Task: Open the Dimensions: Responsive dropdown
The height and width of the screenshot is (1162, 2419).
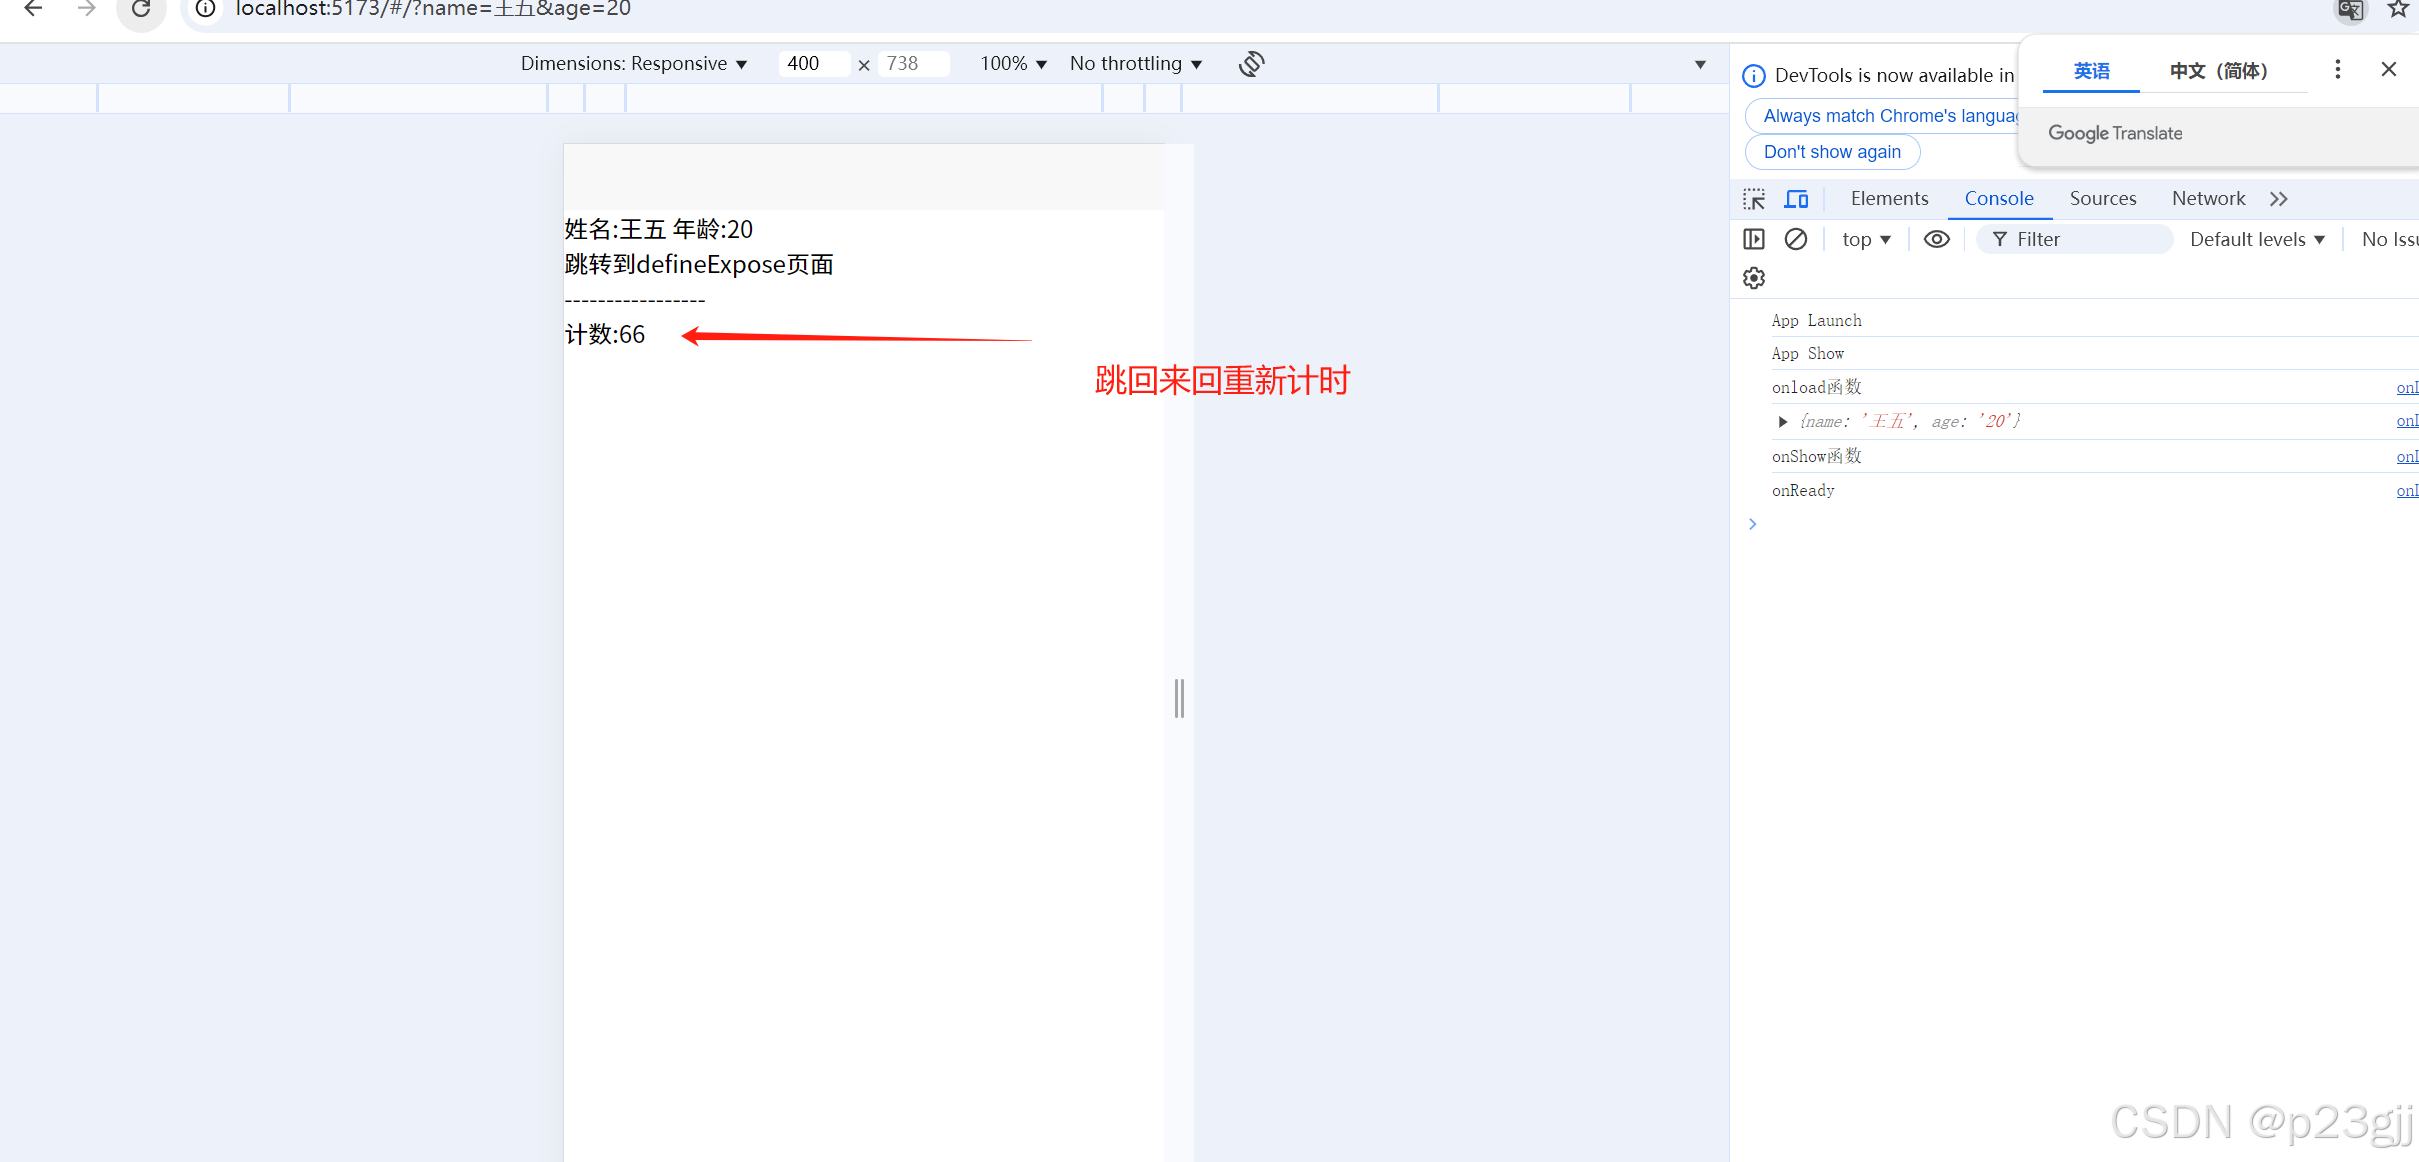Action: 633,64
